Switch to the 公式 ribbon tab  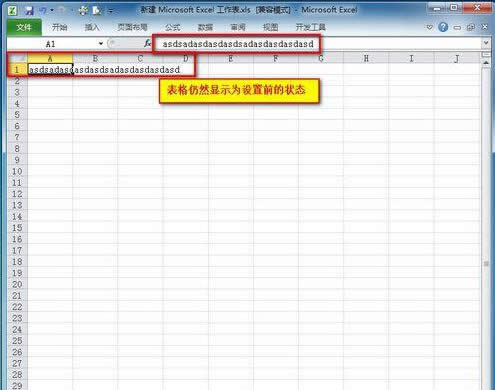coord(173,27)
